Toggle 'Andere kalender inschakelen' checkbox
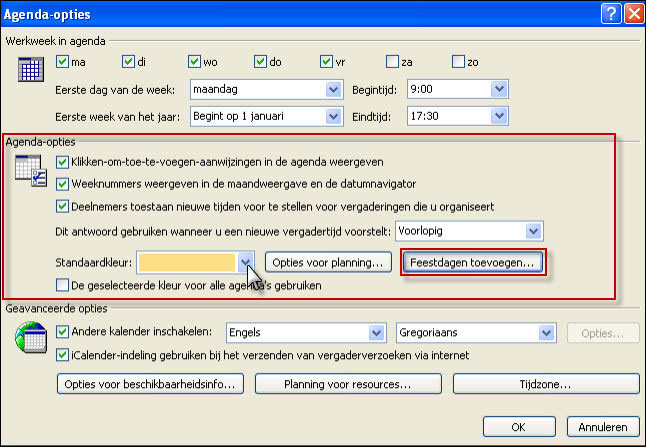646x447 pixels. (x=62, y=332)
